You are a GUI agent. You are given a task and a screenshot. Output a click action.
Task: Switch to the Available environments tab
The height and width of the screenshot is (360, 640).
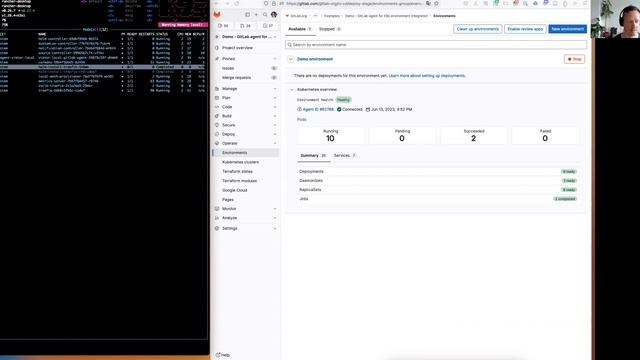(300, 29)
